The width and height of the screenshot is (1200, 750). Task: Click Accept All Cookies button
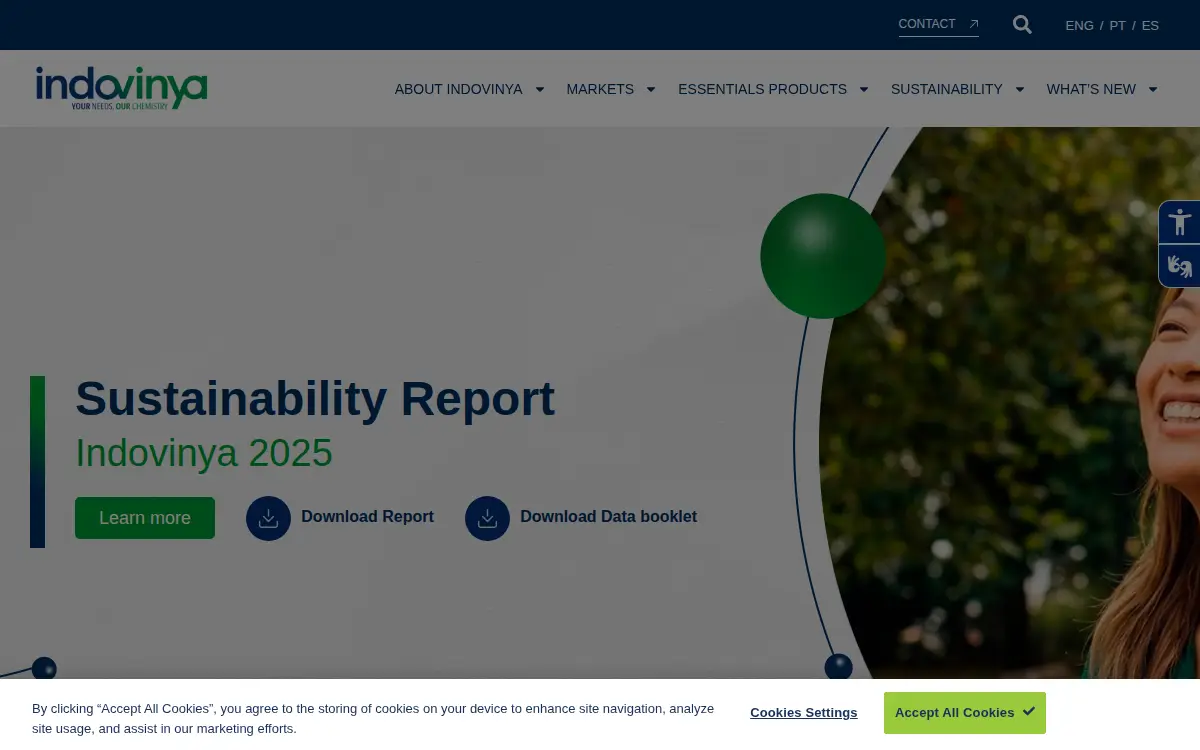tap(964, 713)
